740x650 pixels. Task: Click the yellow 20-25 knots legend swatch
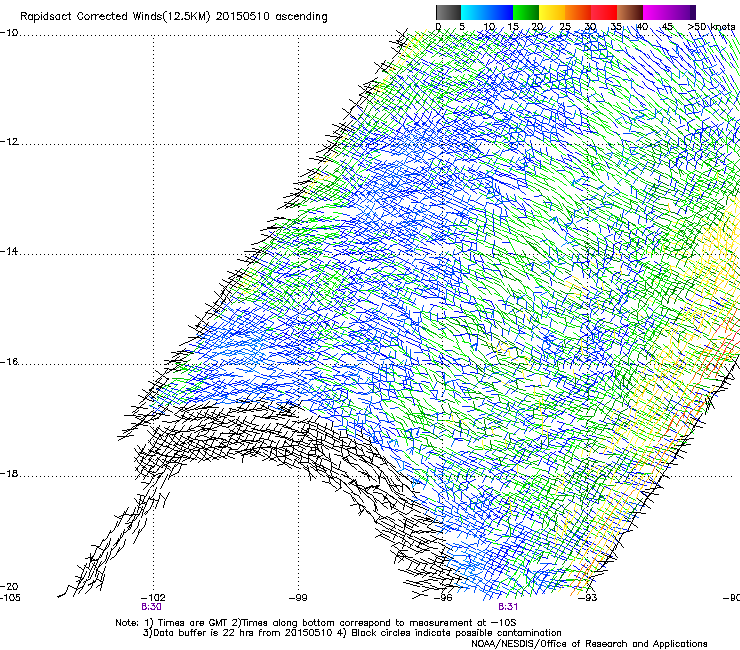[552, 12]
